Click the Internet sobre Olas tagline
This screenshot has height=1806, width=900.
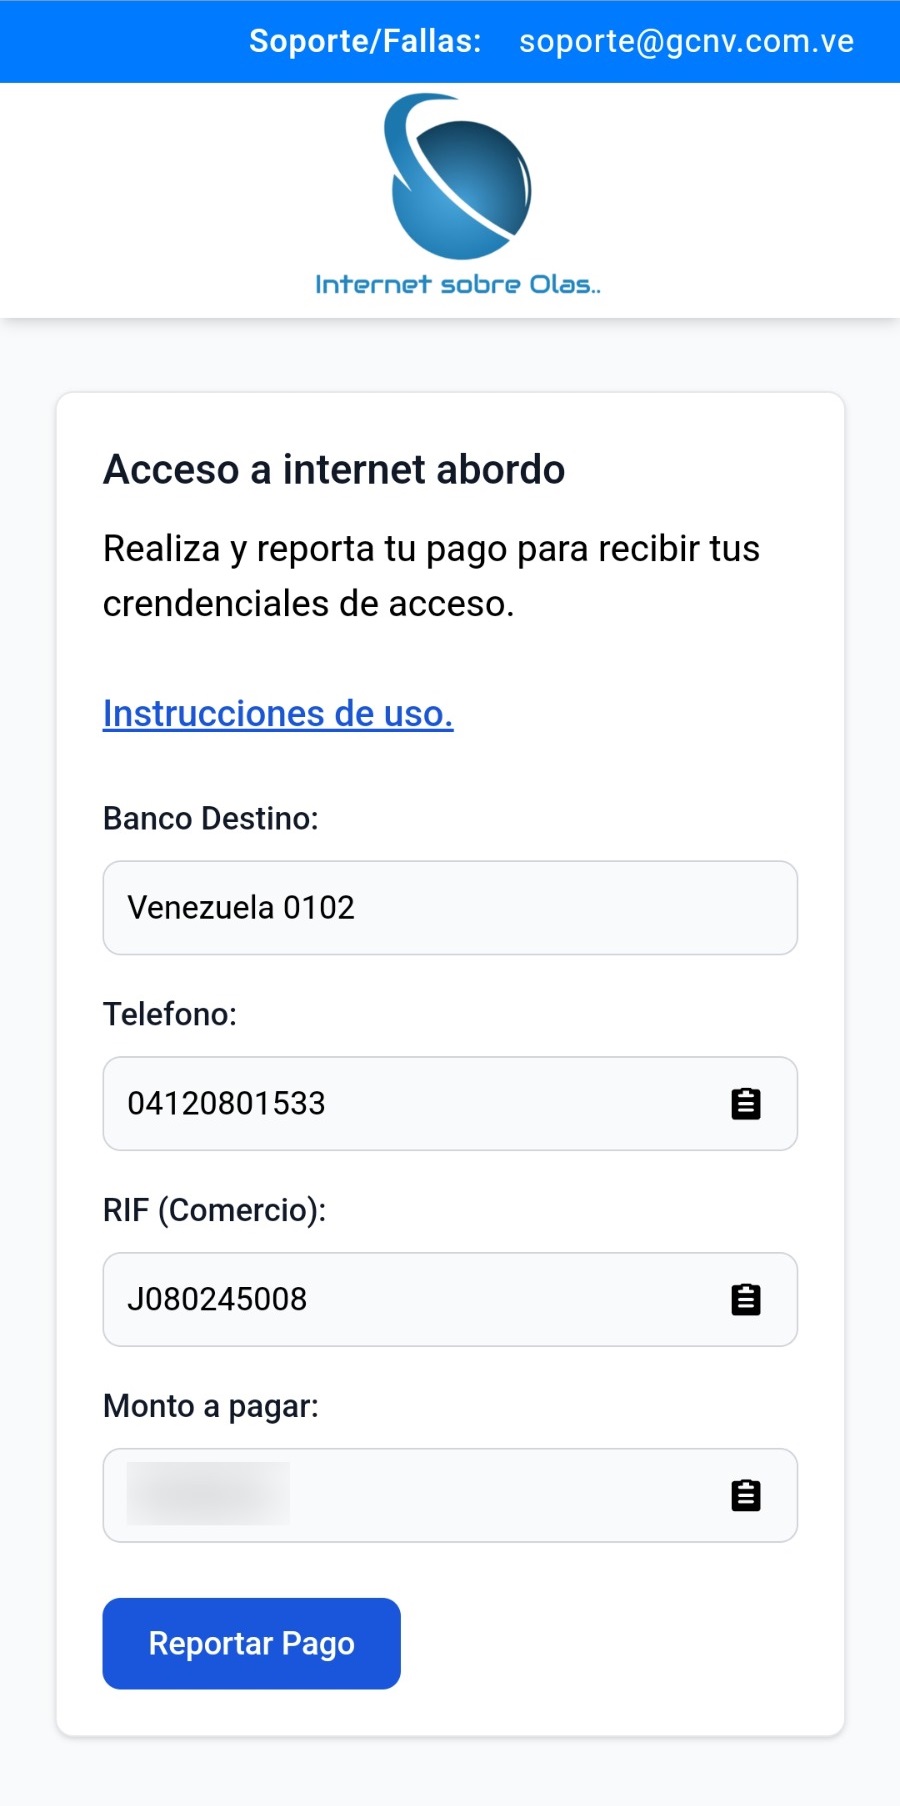tap(458, 284)
